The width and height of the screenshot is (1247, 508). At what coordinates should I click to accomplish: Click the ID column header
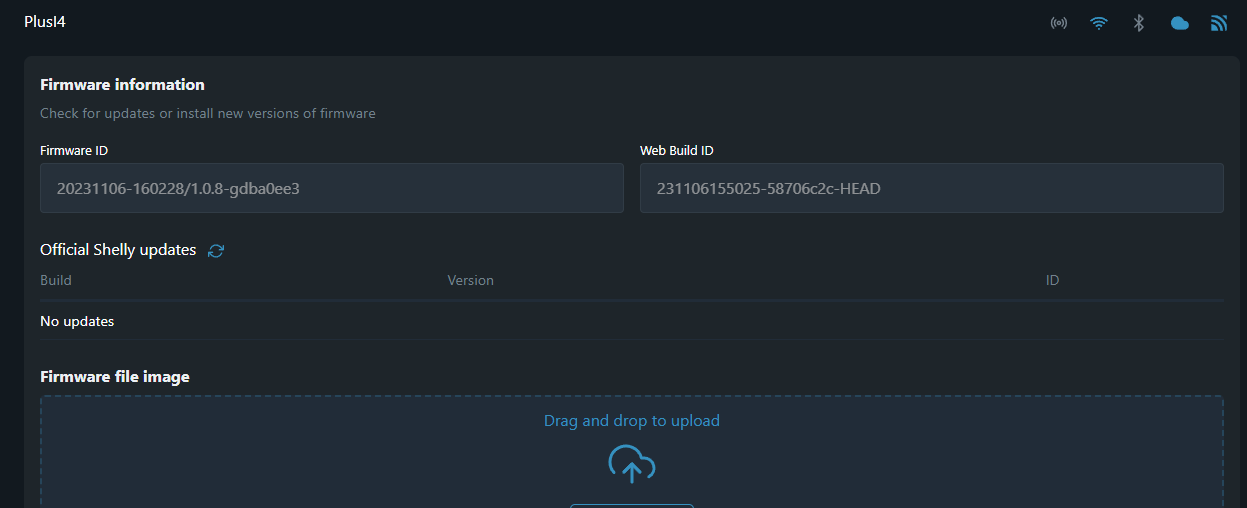coord(1052,280)
